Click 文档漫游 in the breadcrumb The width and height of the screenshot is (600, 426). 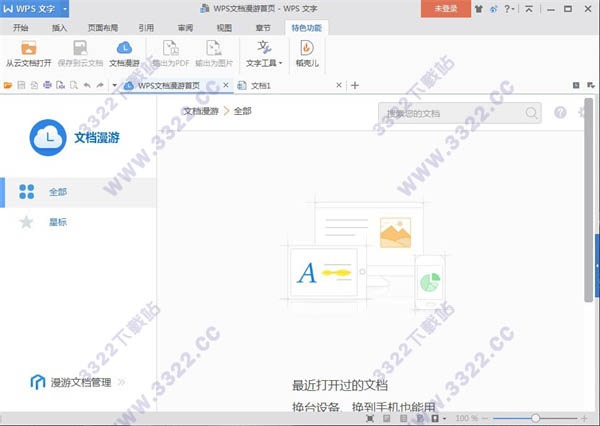201,111
